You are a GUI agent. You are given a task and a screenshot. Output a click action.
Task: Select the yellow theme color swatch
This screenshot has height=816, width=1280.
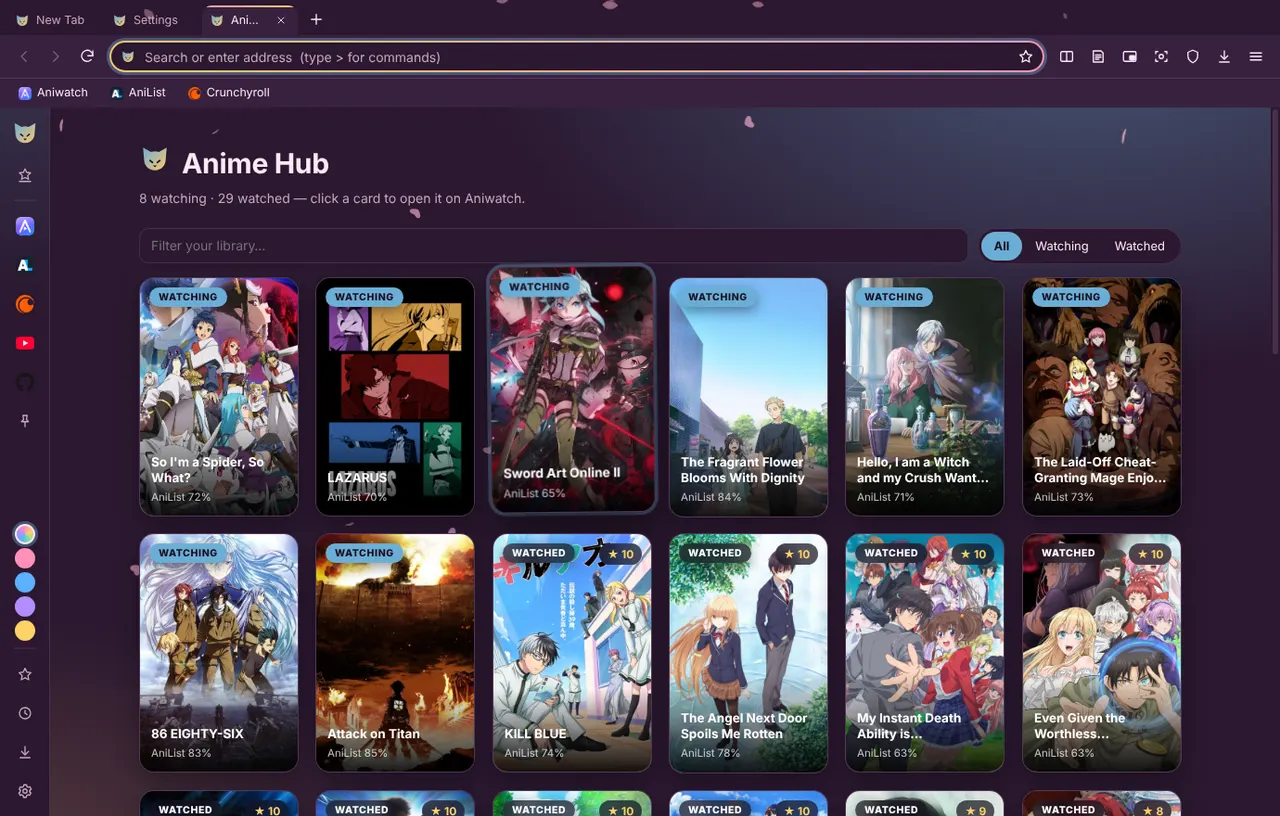(x=25, y=631)
